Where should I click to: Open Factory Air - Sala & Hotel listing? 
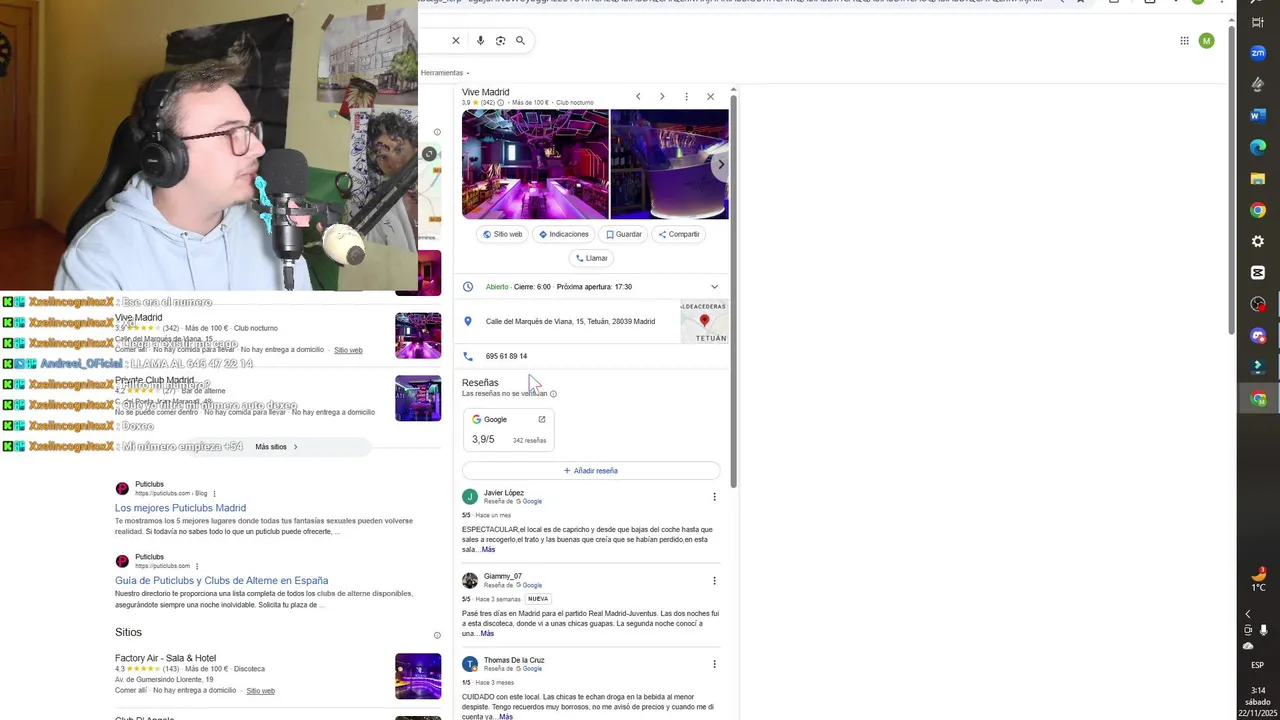[x=165, y=658]
